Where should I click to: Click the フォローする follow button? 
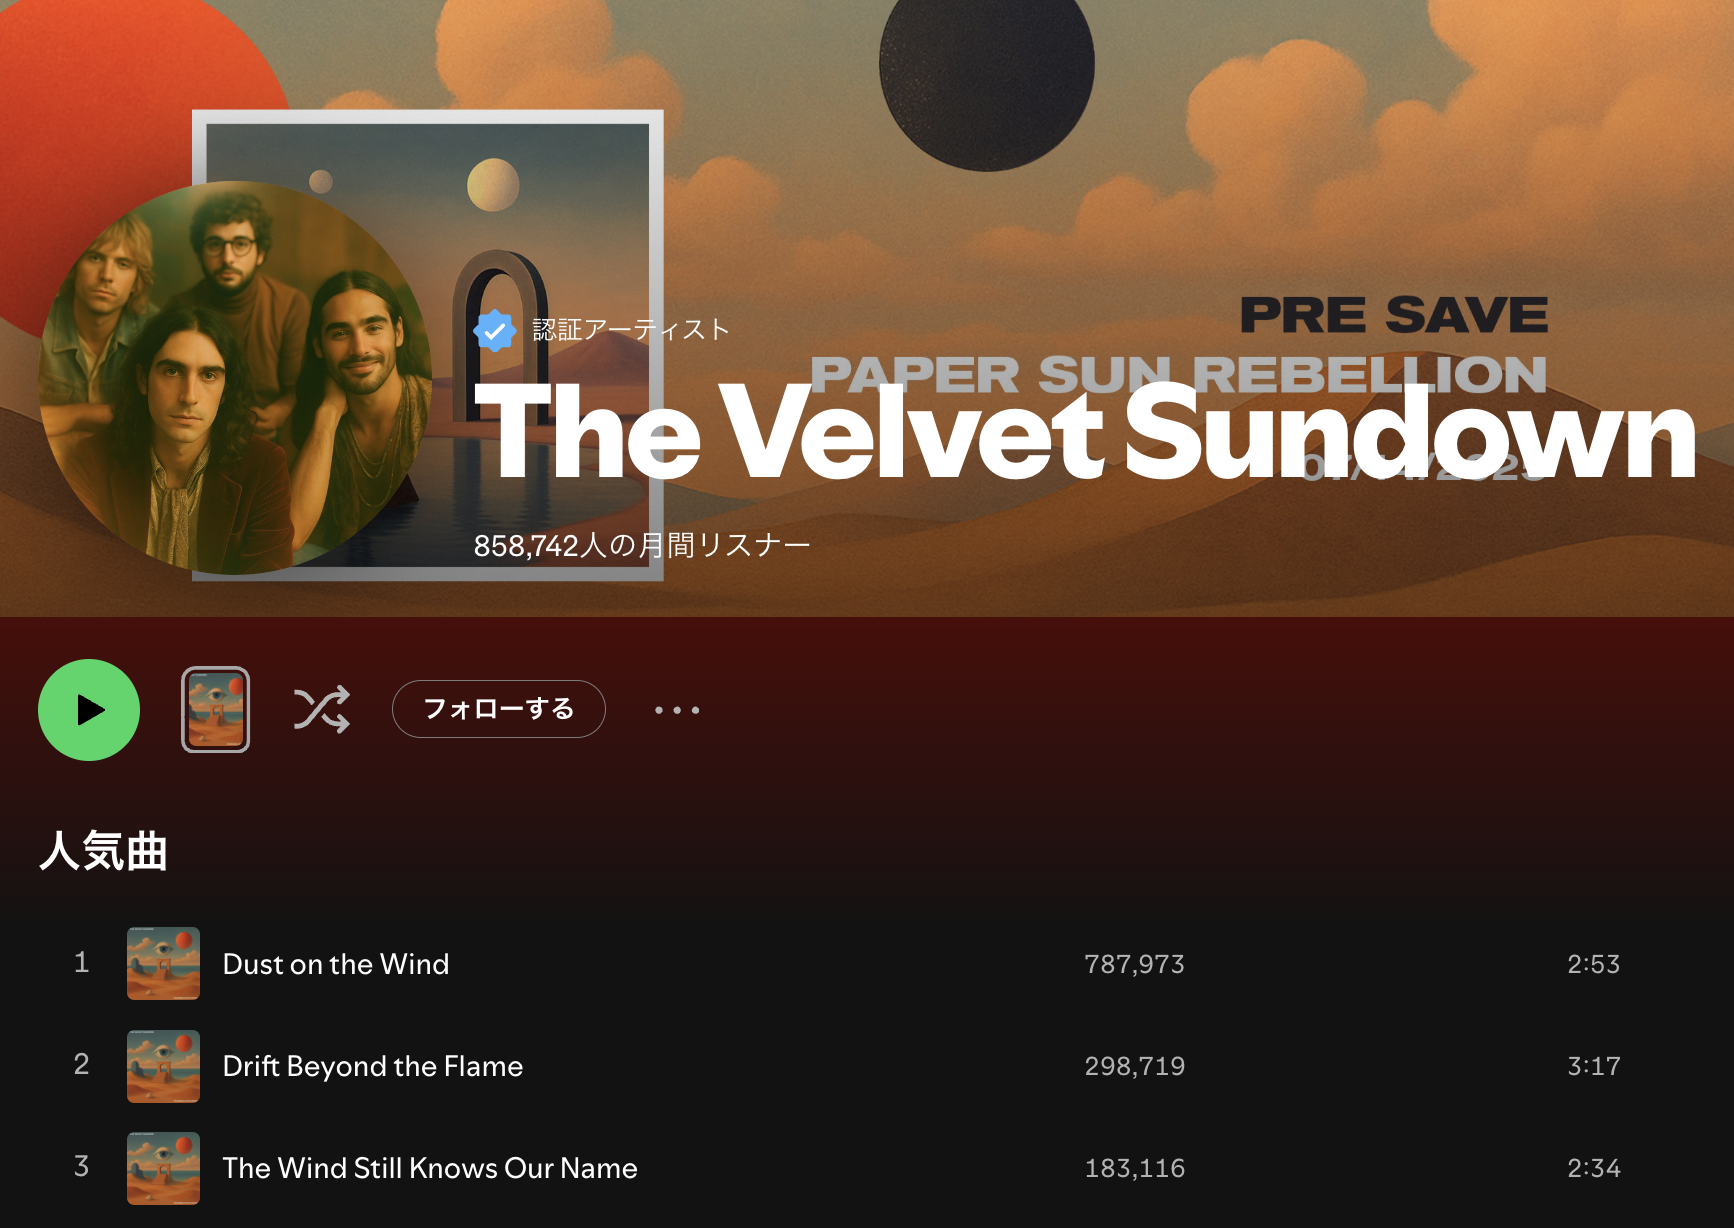[499, 709]
